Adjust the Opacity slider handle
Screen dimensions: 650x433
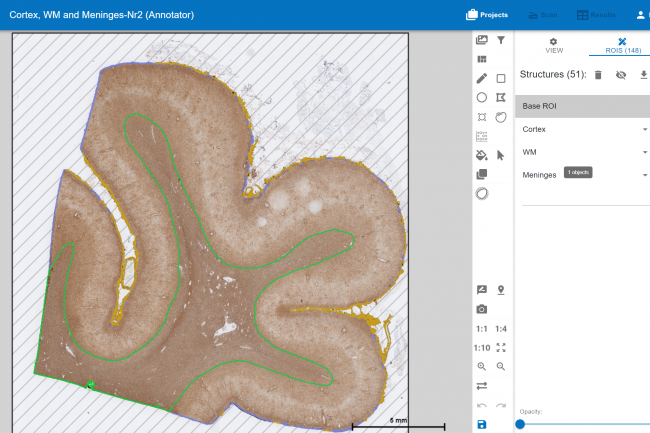(520, 424)
